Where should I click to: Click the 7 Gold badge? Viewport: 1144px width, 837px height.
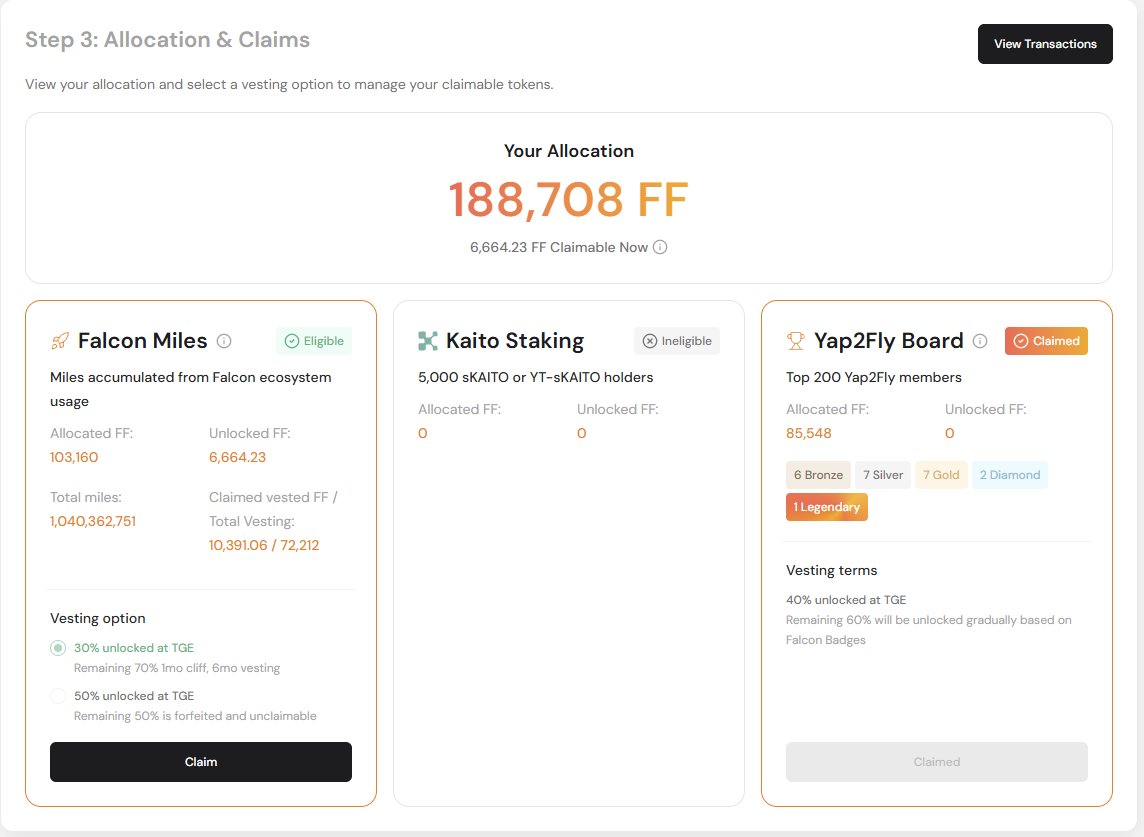943,475
